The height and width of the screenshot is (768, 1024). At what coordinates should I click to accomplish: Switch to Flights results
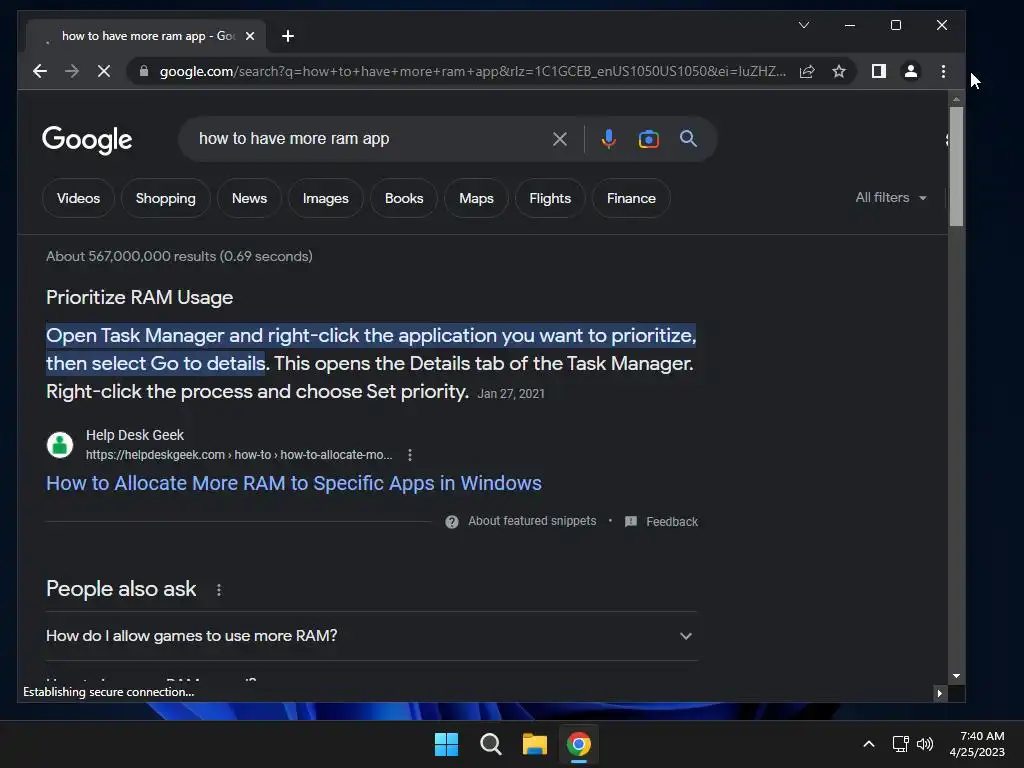click(550, 198)
